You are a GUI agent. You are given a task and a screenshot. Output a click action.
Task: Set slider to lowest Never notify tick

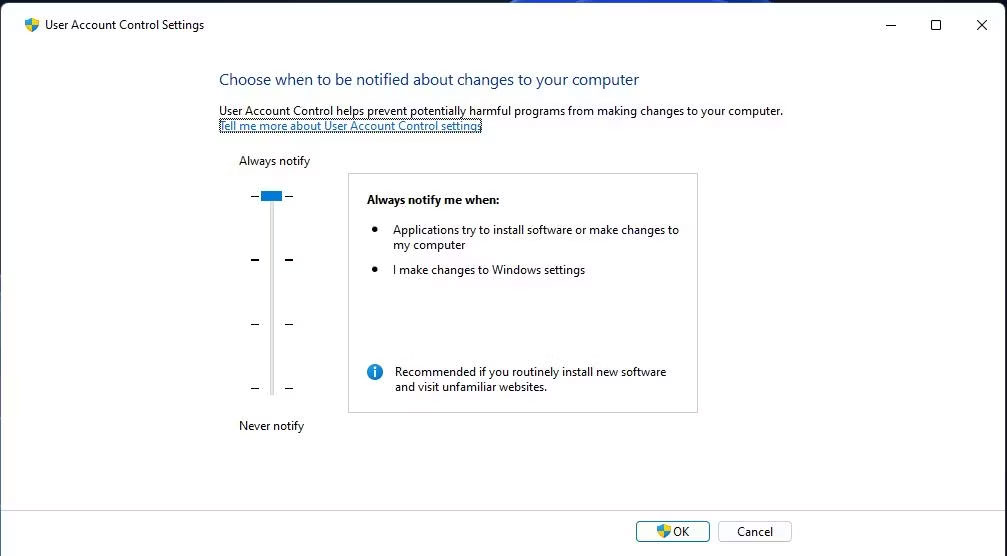click(x=272, y=388)
